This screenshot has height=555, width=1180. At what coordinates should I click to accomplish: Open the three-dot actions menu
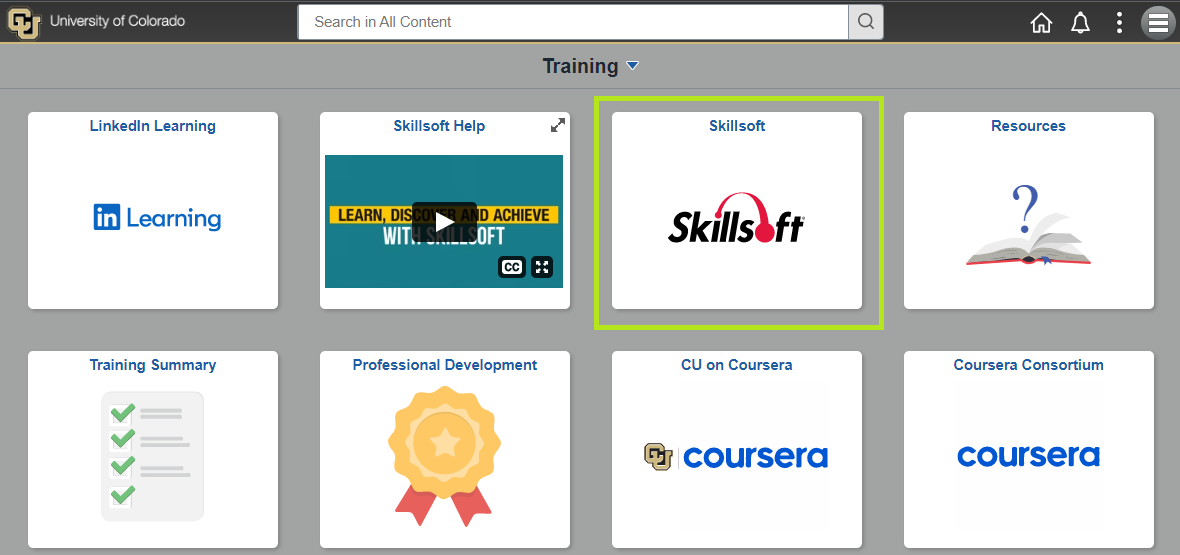coord(1119,23)
